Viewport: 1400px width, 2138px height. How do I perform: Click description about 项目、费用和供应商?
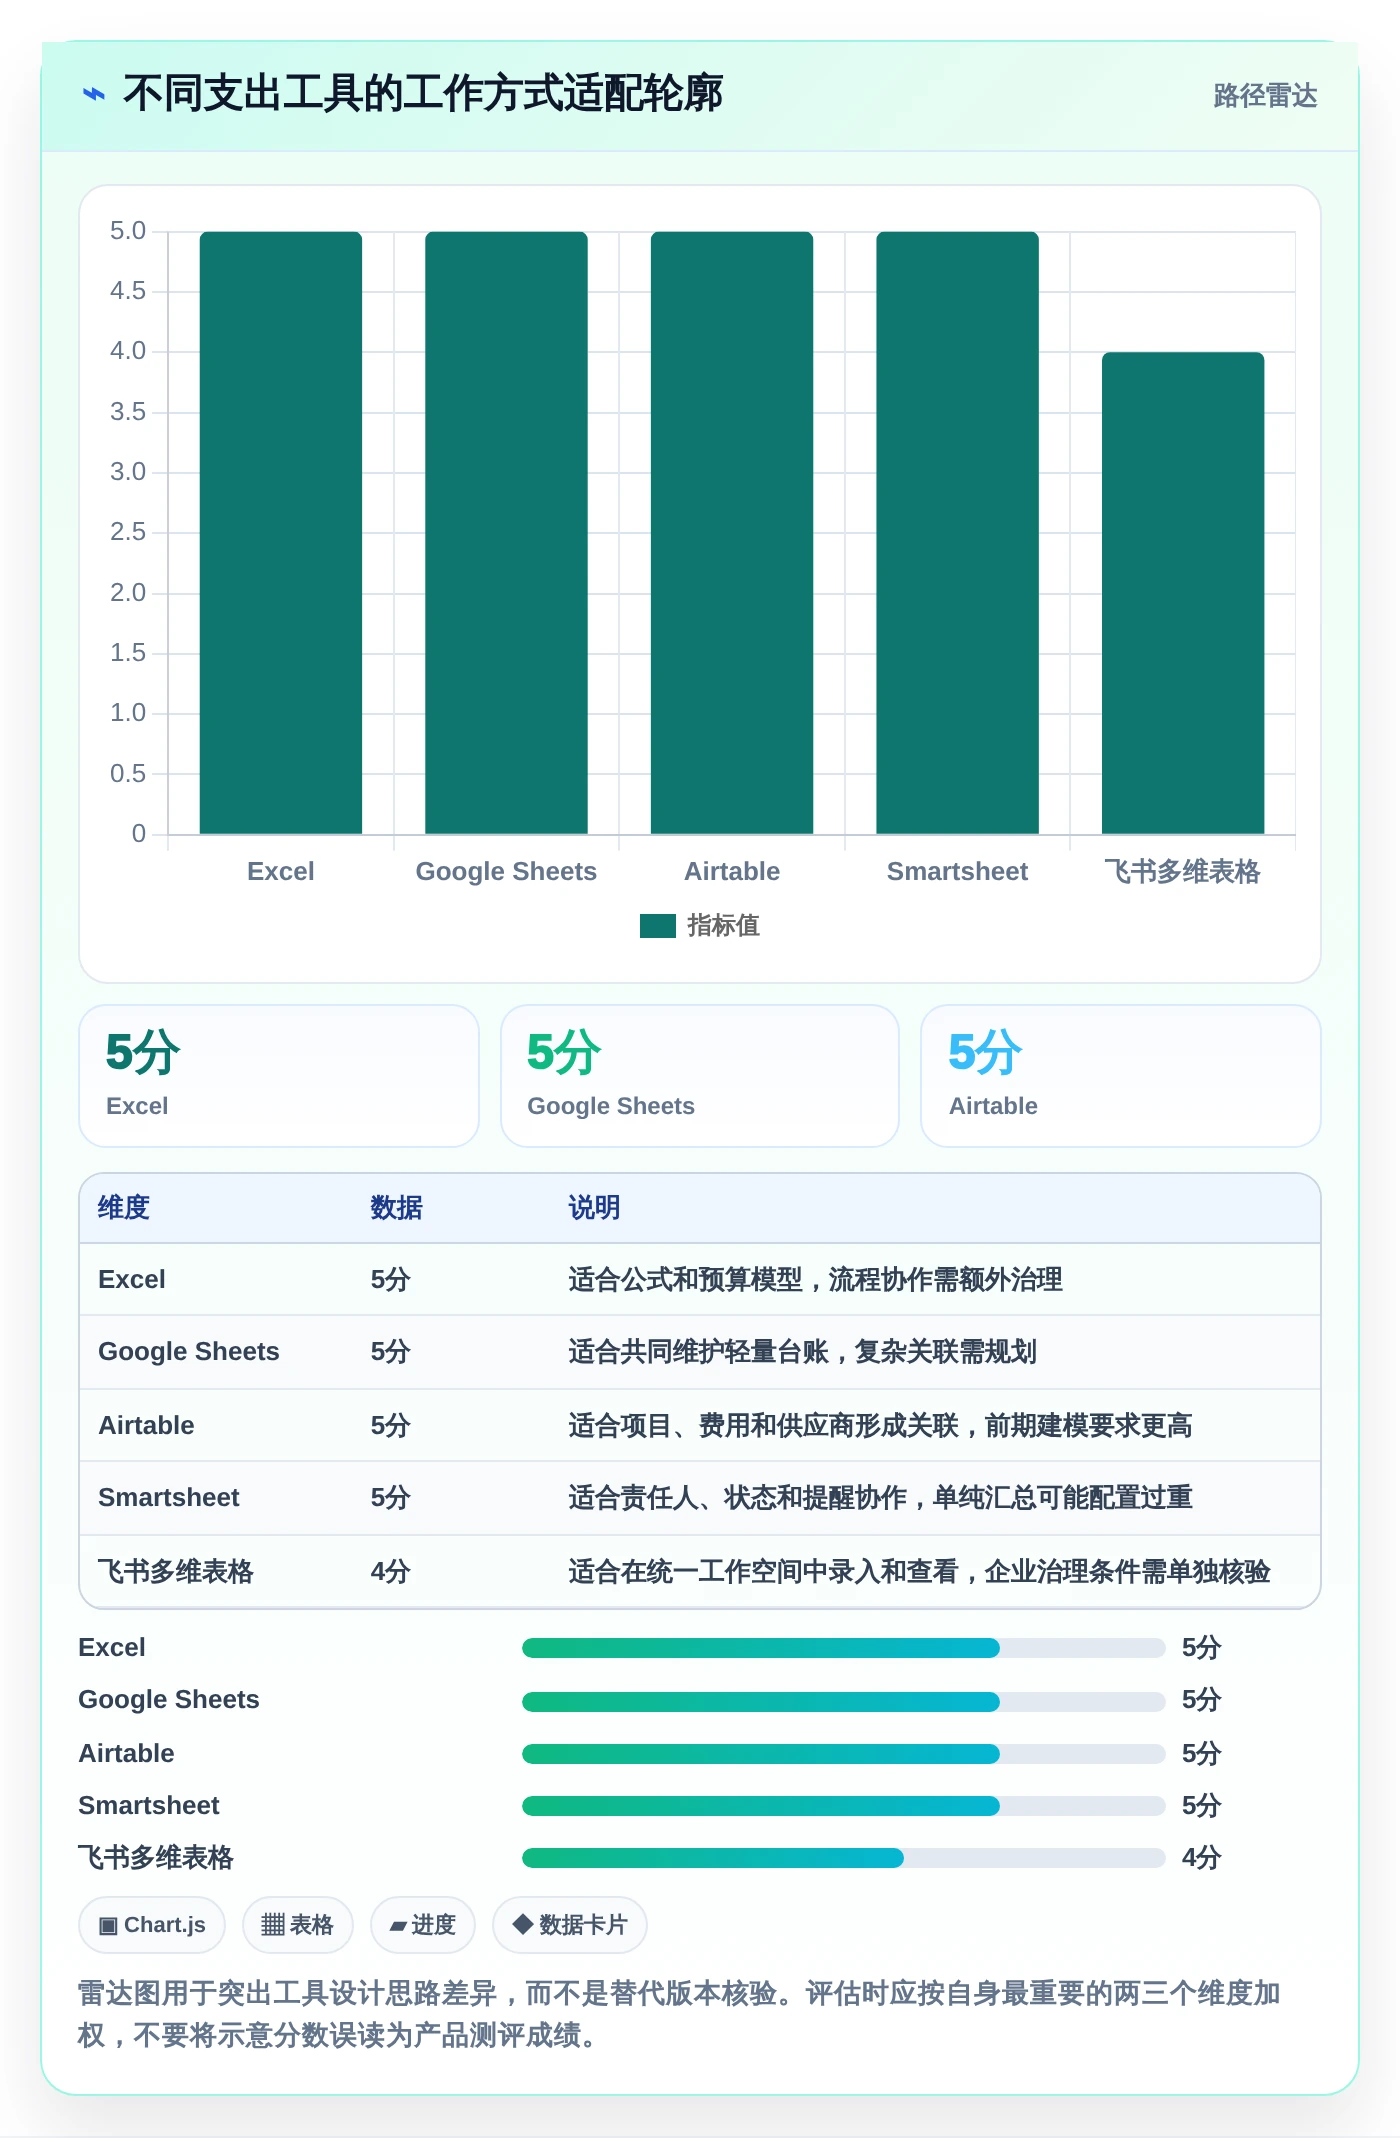880,1426
